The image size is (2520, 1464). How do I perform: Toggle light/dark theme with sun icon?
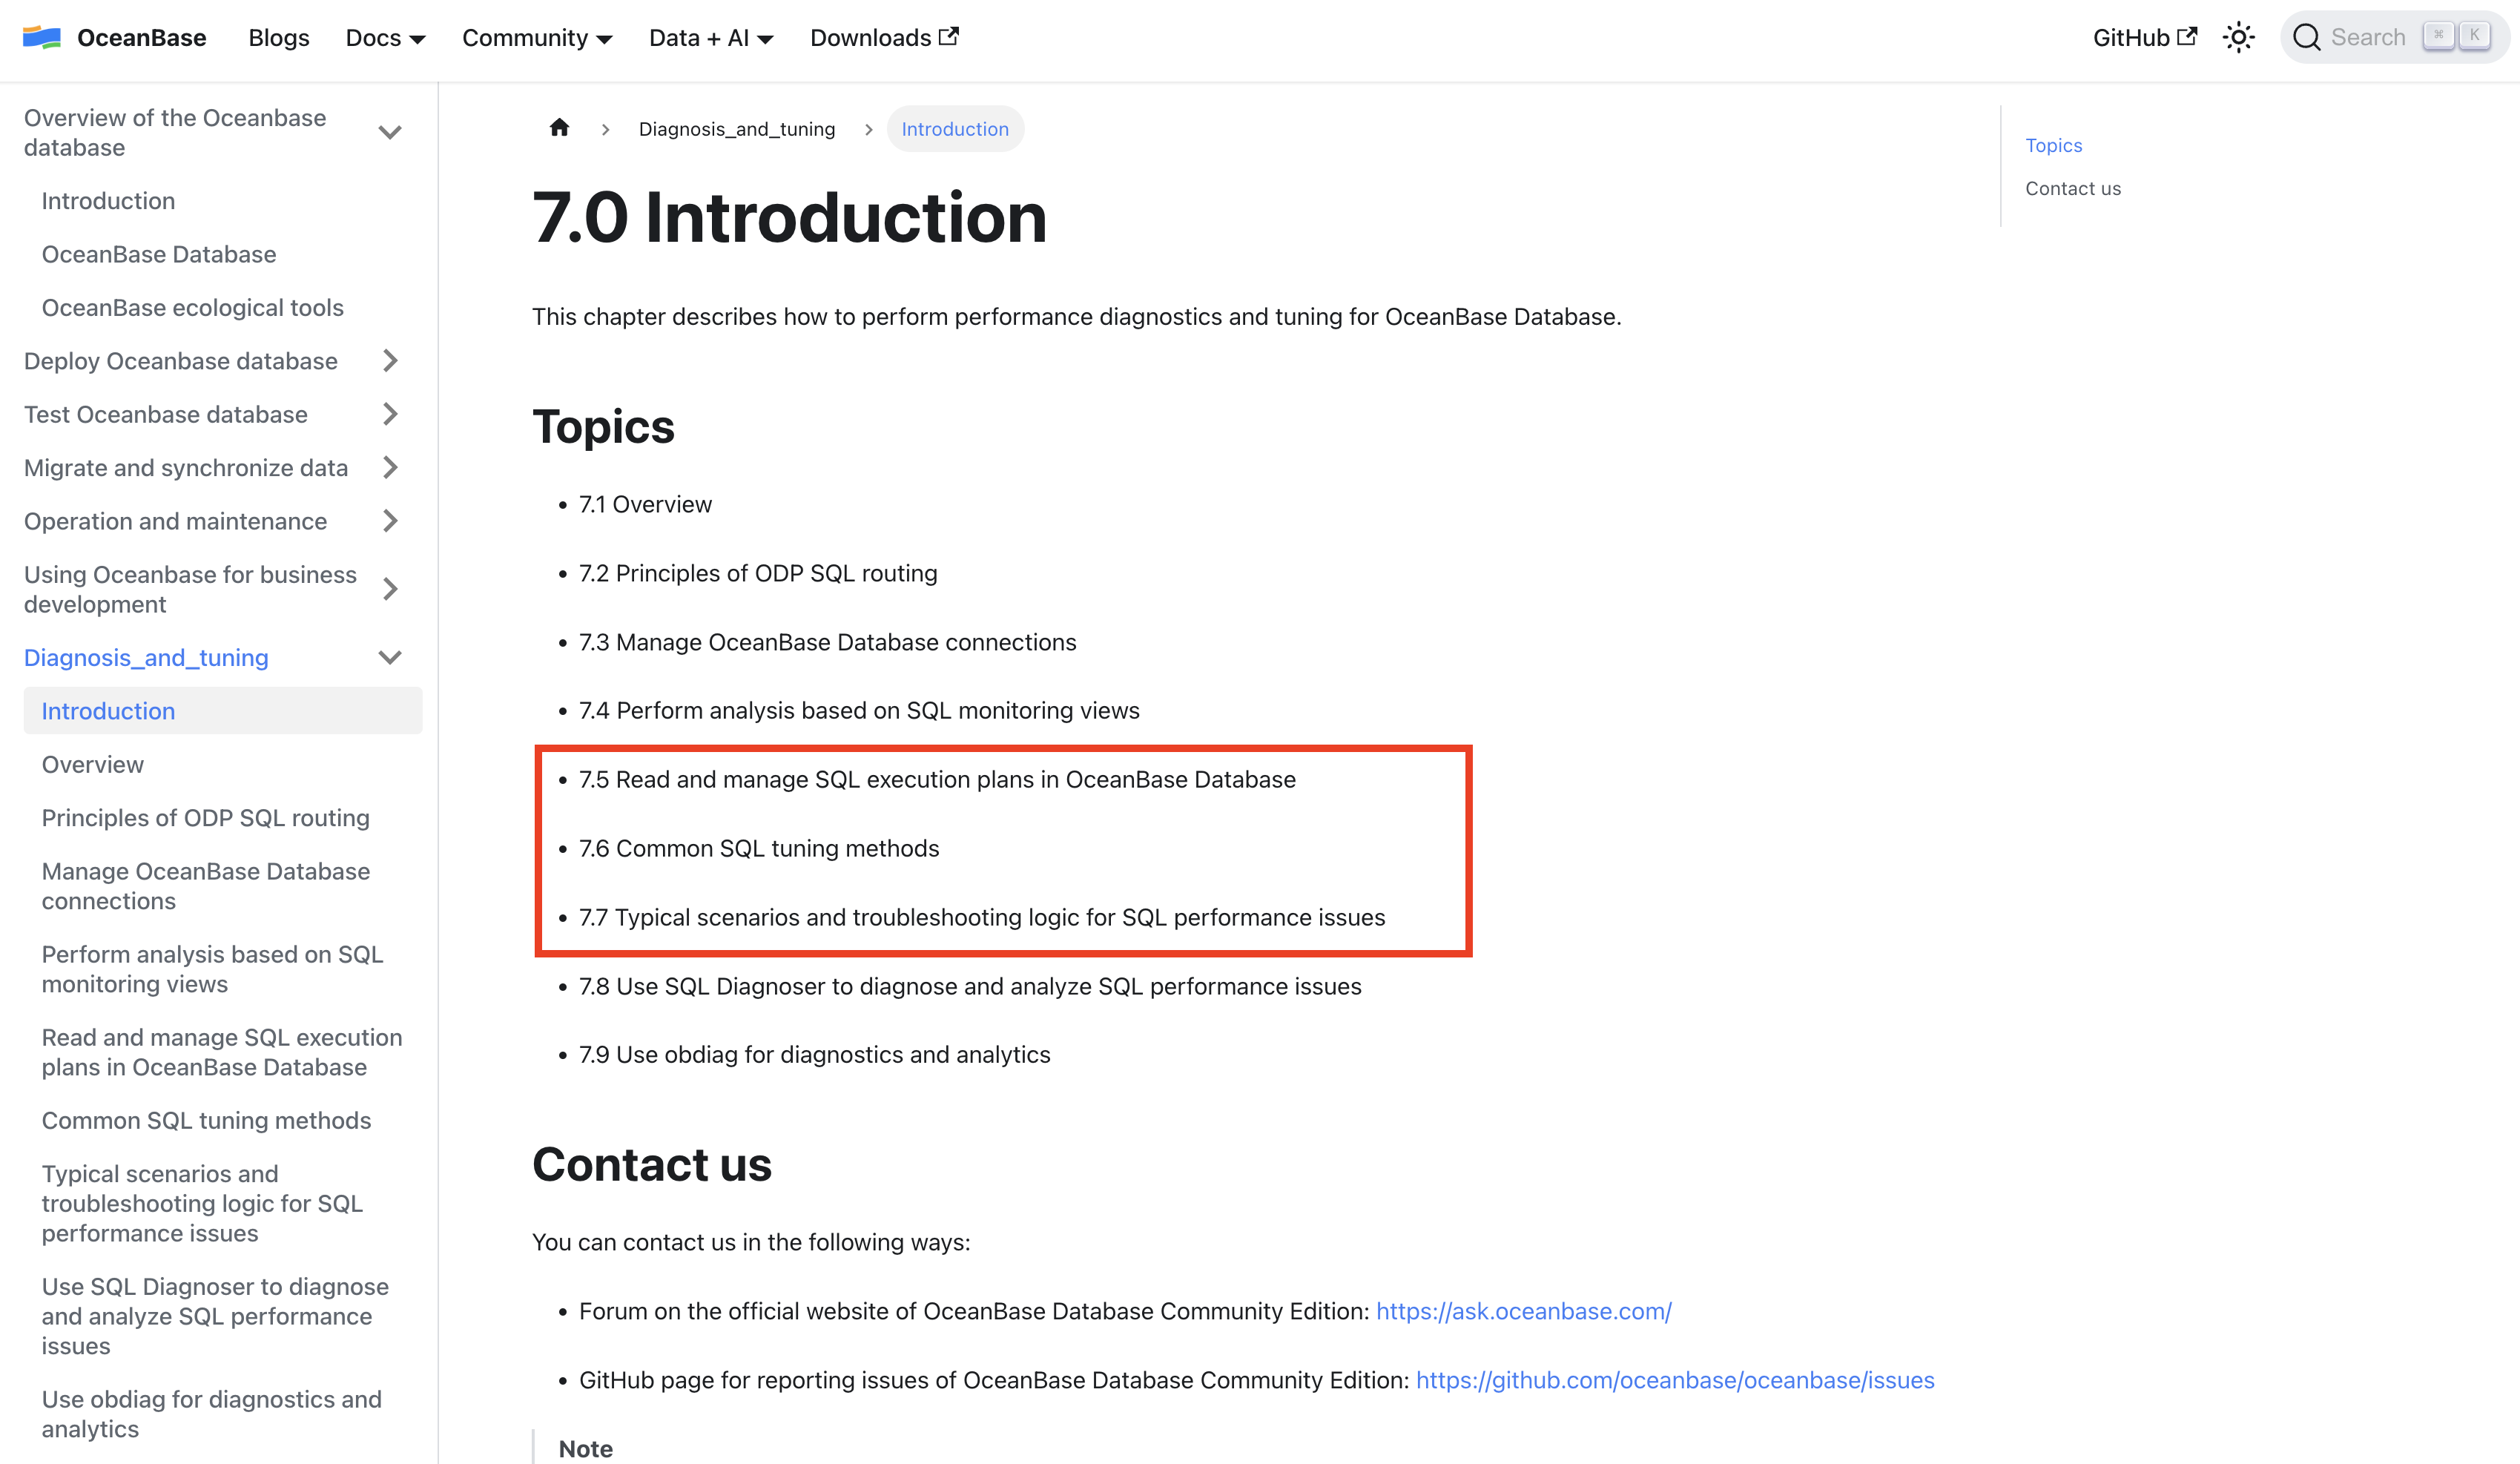[x=2238, y=36]
